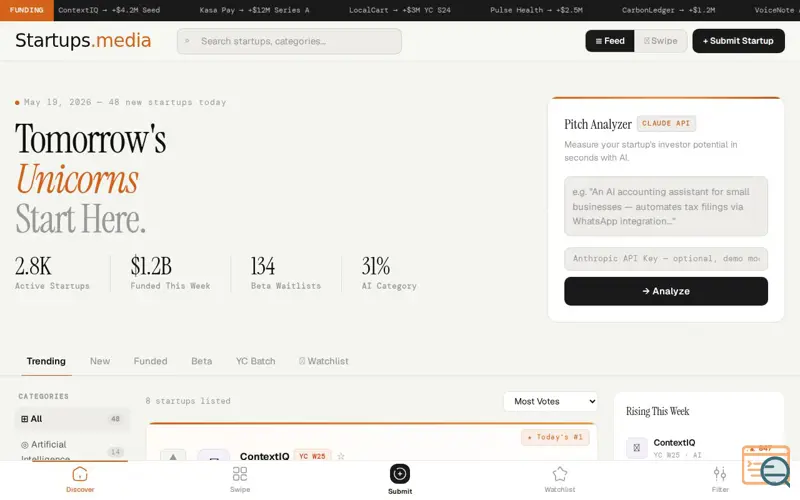This screenshot has width=800, height=500.
Task: Upvote ContextIQ with the arrow button
Action: [x=173, y=456]
